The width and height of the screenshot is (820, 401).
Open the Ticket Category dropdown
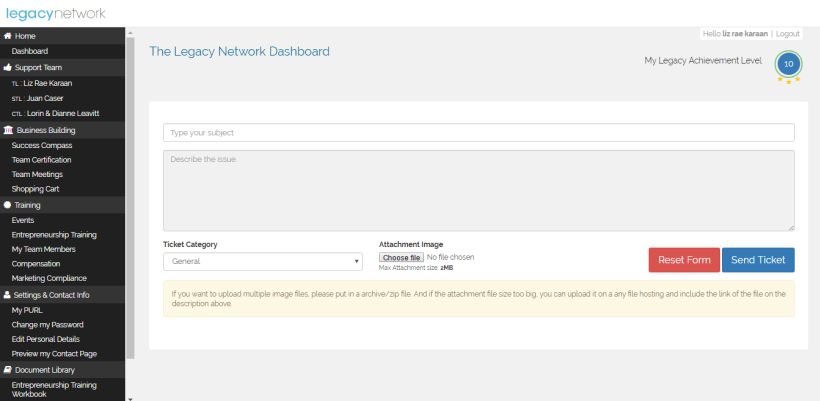pos(262,261)
